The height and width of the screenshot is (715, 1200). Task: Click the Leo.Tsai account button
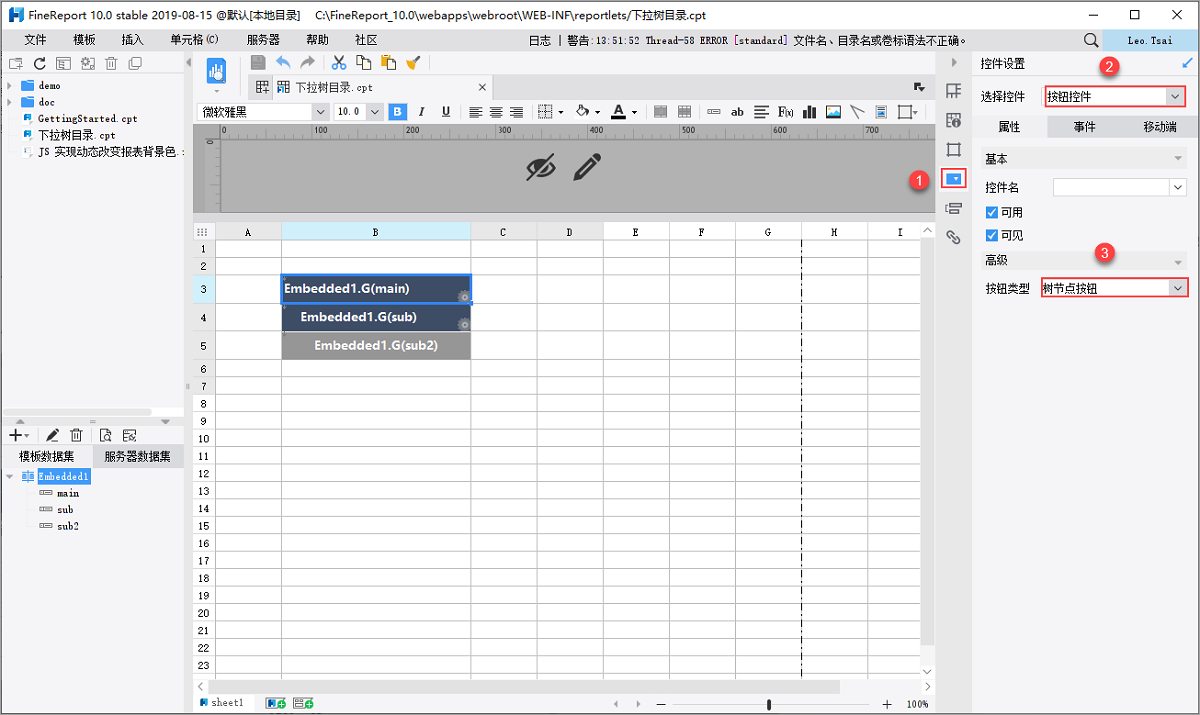pyautogui.click(x=1150, y=40)
